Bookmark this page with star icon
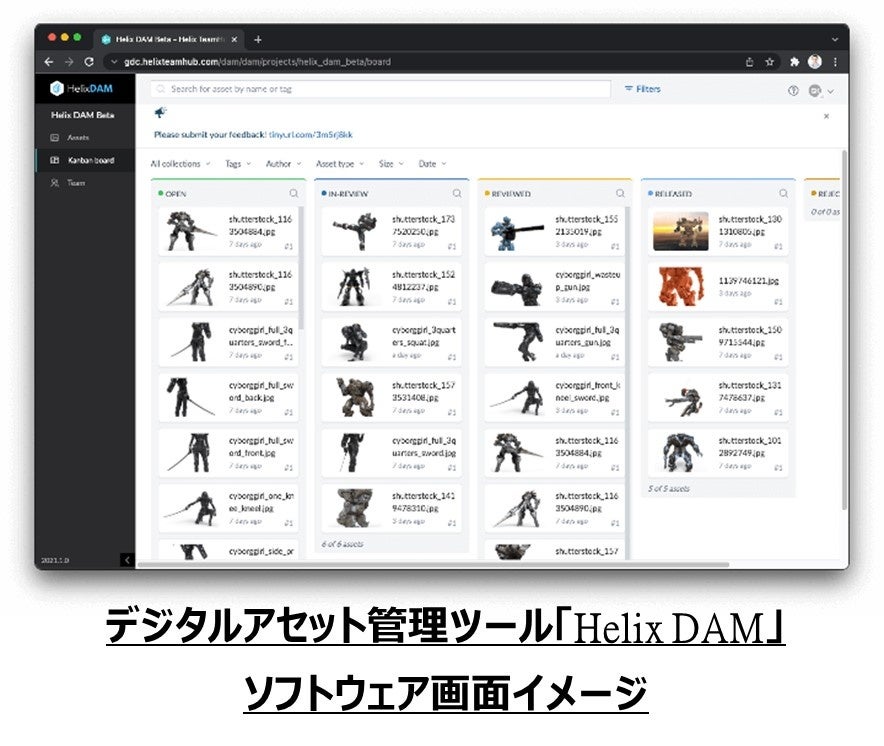884x746 pixels. [770, 62]
